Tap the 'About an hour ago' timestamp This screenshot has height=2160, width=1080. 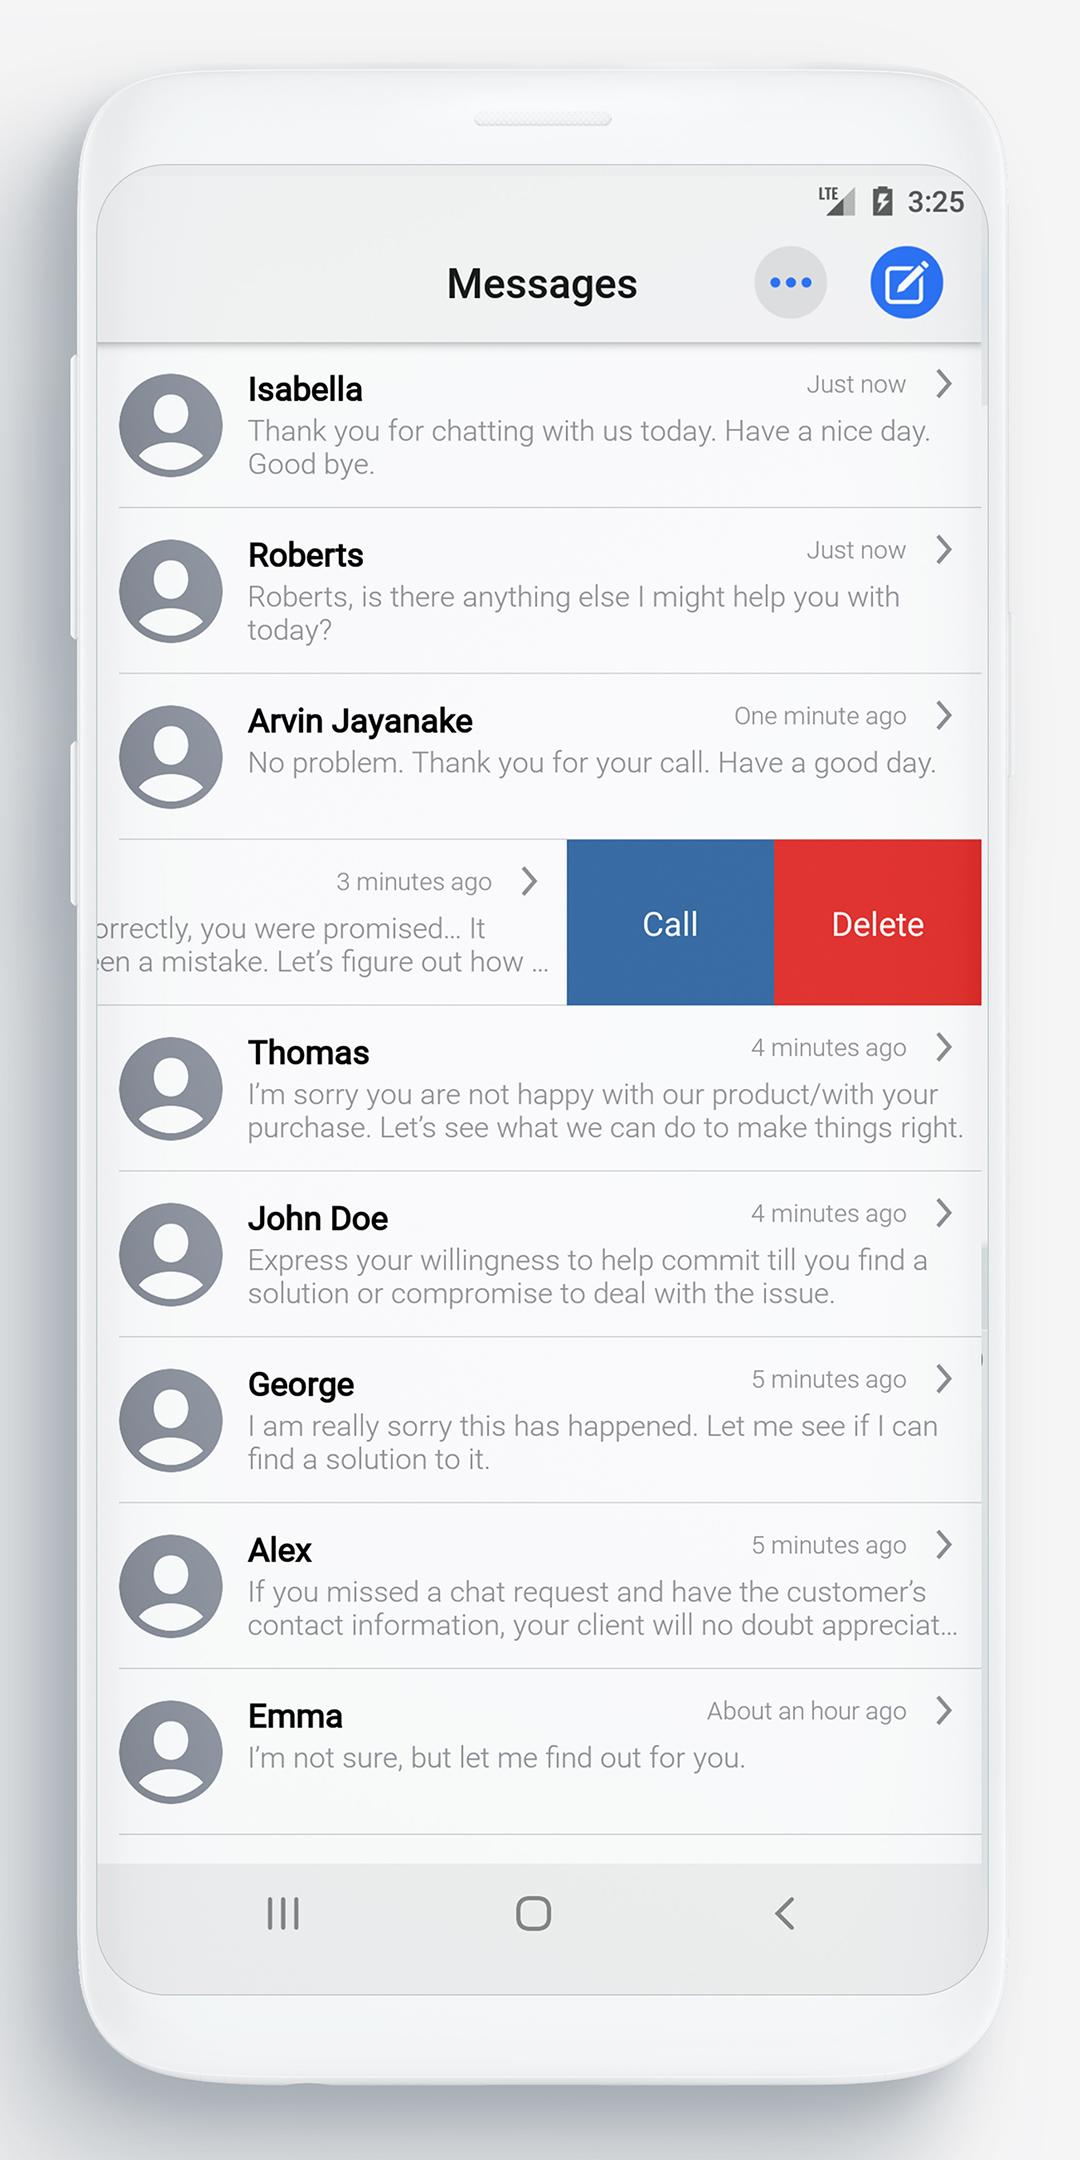(x=807, y=1711)
